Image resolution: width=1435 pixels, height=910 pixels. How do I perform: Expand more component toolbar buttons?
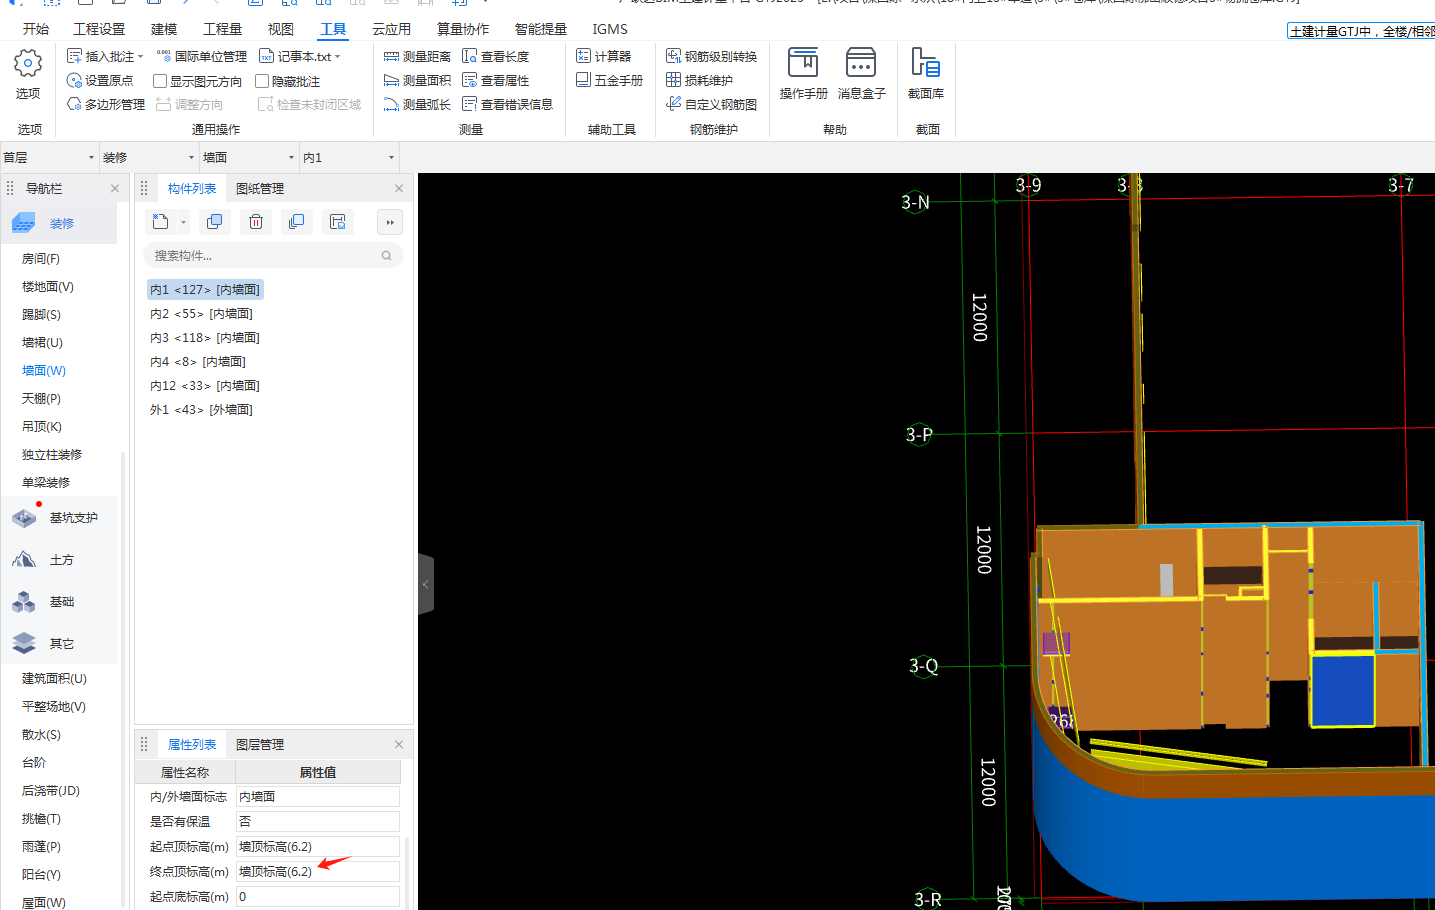pyautogui.click(x=390, y=222)
